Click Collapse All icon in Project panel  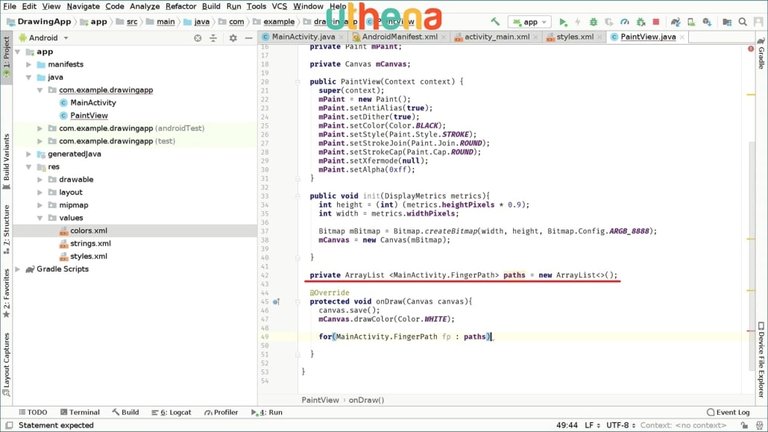point(212,37)
